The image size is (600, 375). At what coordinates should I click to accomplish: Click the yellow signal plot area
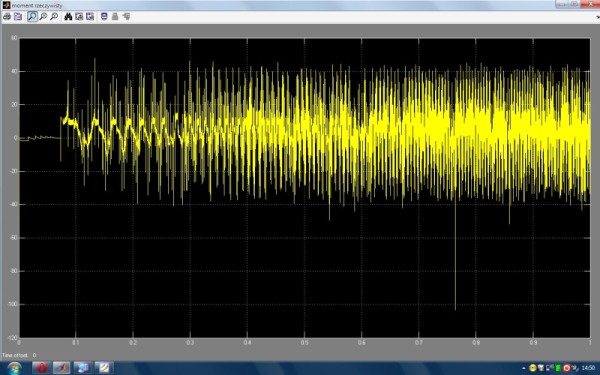pos(305,188)
